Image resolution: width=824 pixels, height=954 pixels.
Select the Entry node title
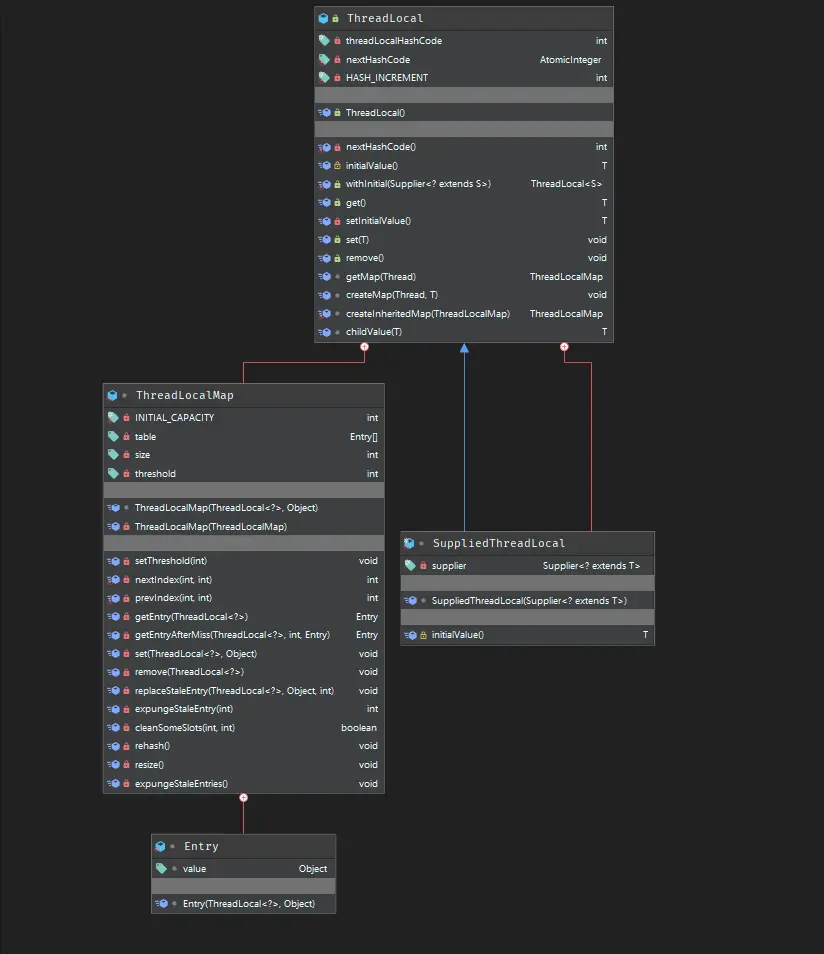tap(201, 846)
